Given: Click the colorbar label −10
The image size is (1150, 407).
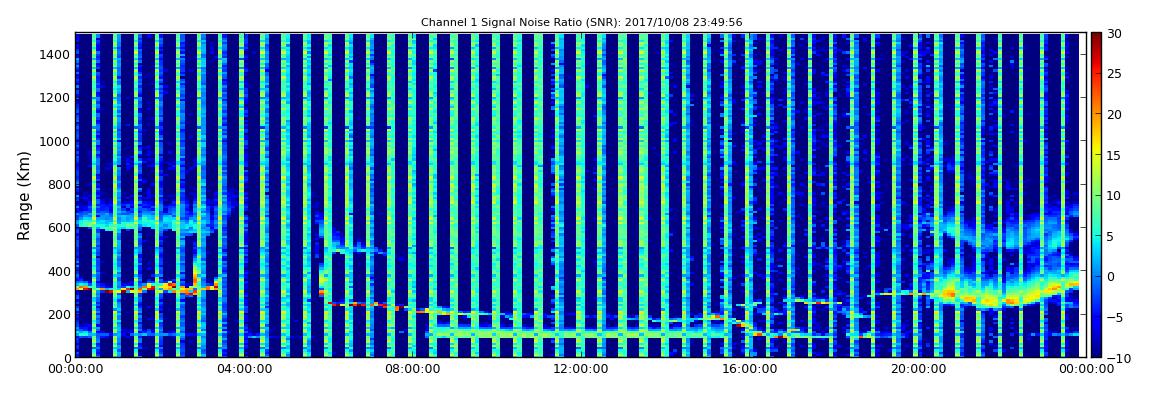Looking at the screenshot, I should coord(1118,358).
